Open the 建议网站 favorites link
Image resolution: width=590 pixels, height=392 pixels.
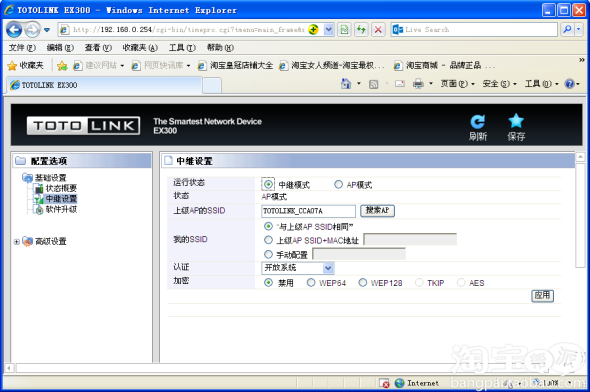99,65
